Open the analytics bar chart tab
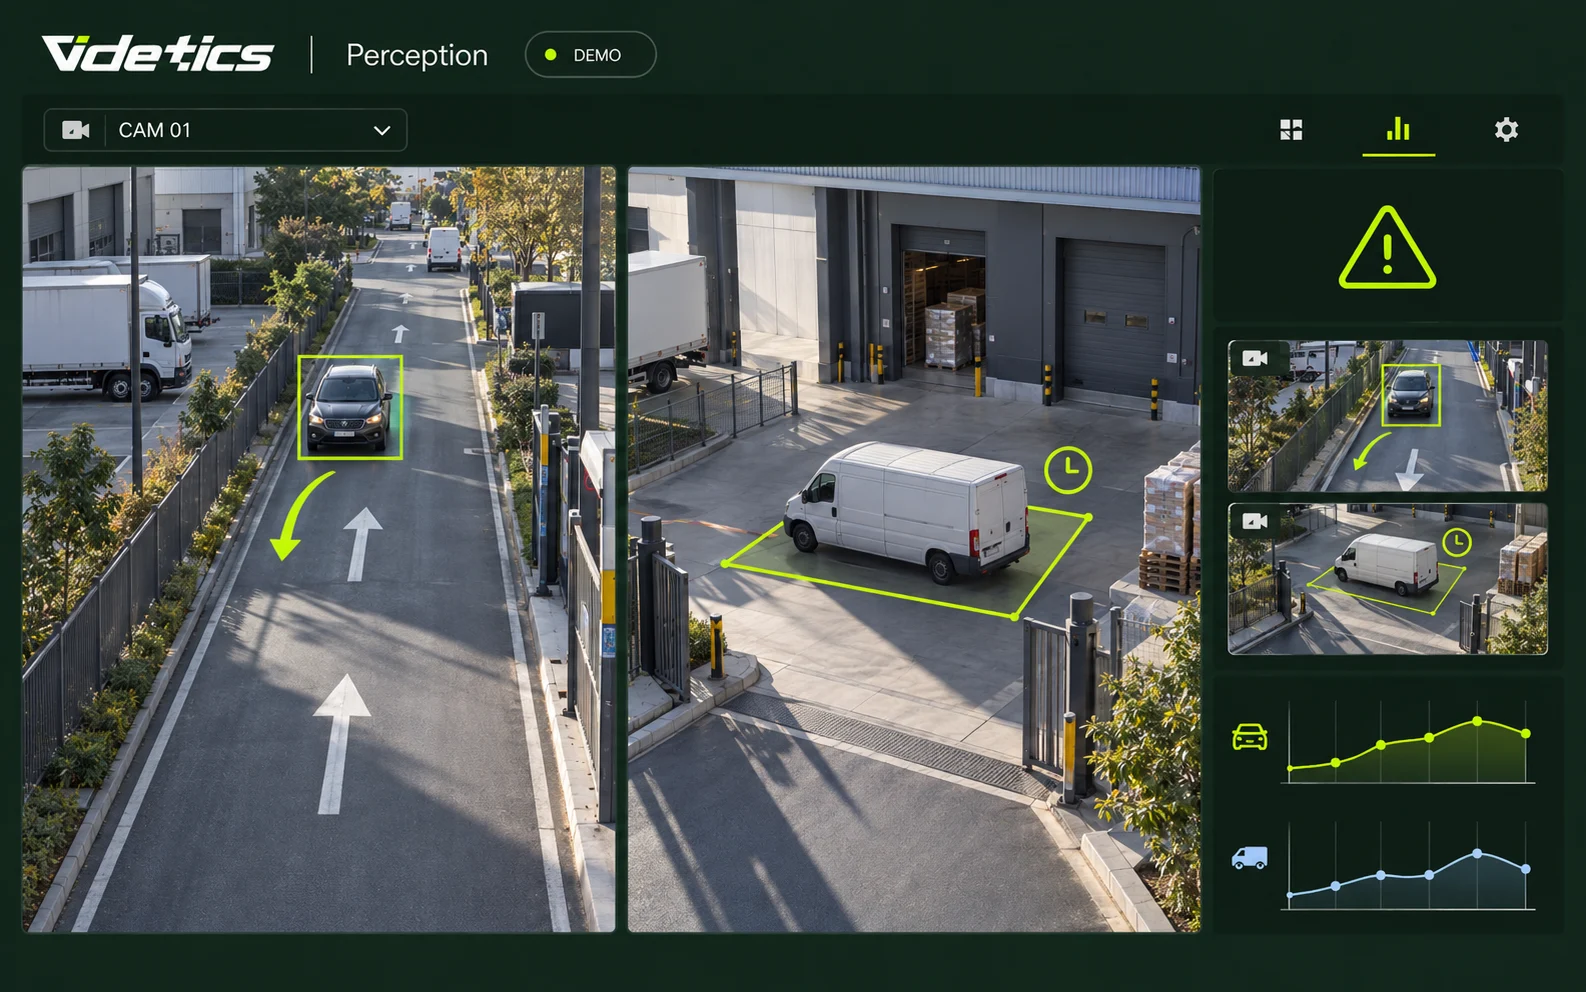 [x=1398, y=129]
